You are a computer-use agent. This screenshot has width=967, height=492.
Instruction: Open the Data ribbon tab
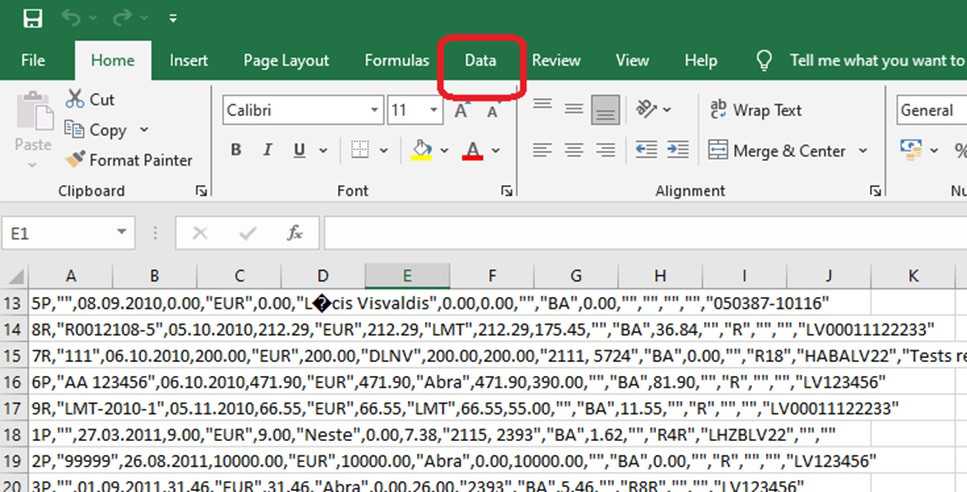tap(480, 60)
